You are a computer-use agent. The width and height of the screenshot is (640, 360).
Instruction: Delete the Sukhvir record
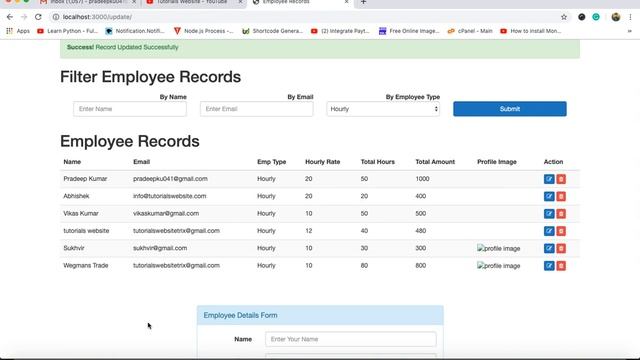pos(561,248)
